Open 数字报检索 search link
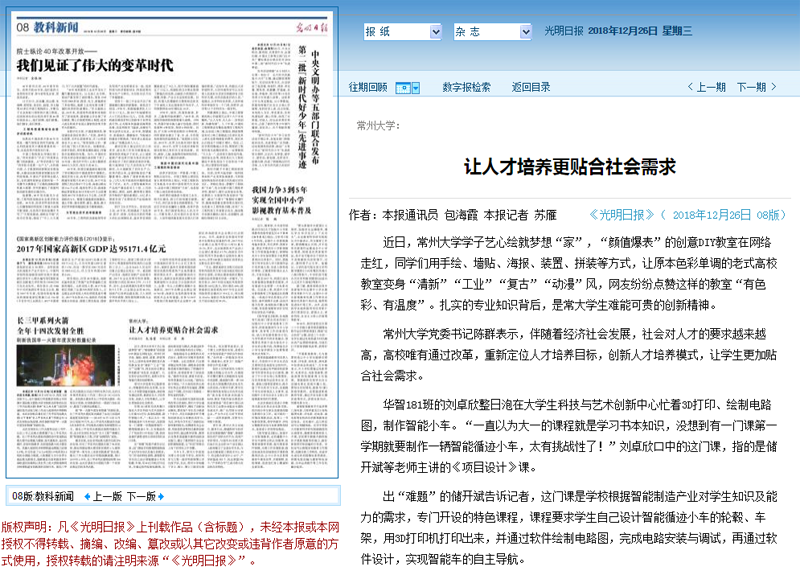The height and width of the screenshot is (575, 800). tap(466, 87)
